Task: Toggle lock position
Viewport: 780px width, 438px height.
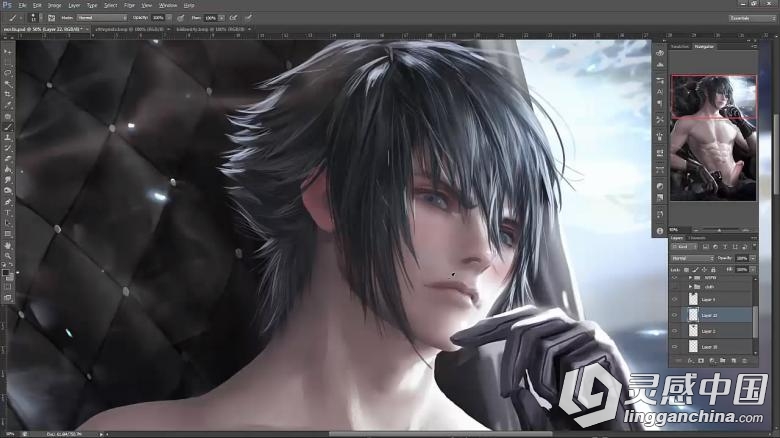Action: (704, 270)
